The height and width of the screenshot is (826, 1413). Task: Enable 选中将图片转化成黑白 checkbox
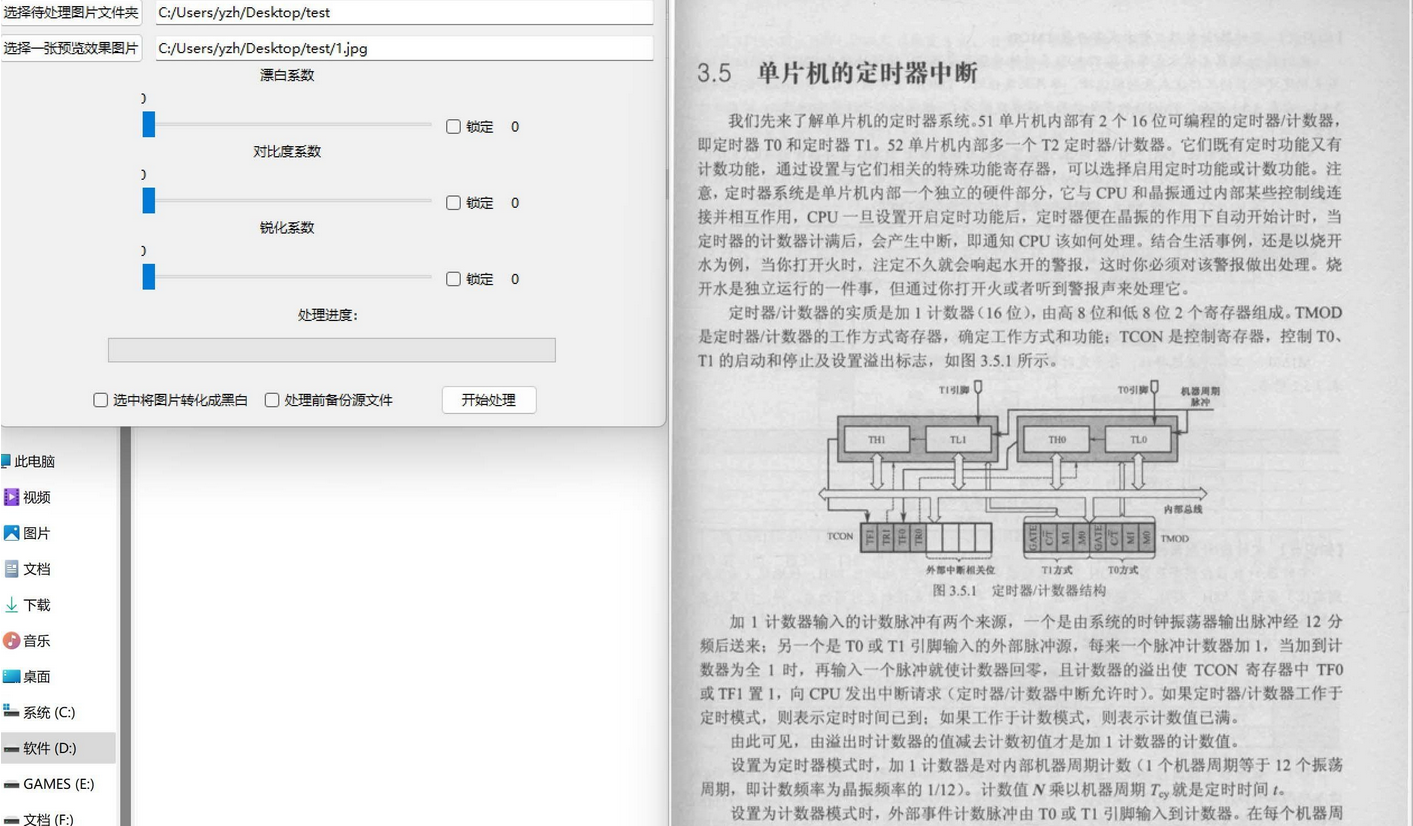(100, 400)
